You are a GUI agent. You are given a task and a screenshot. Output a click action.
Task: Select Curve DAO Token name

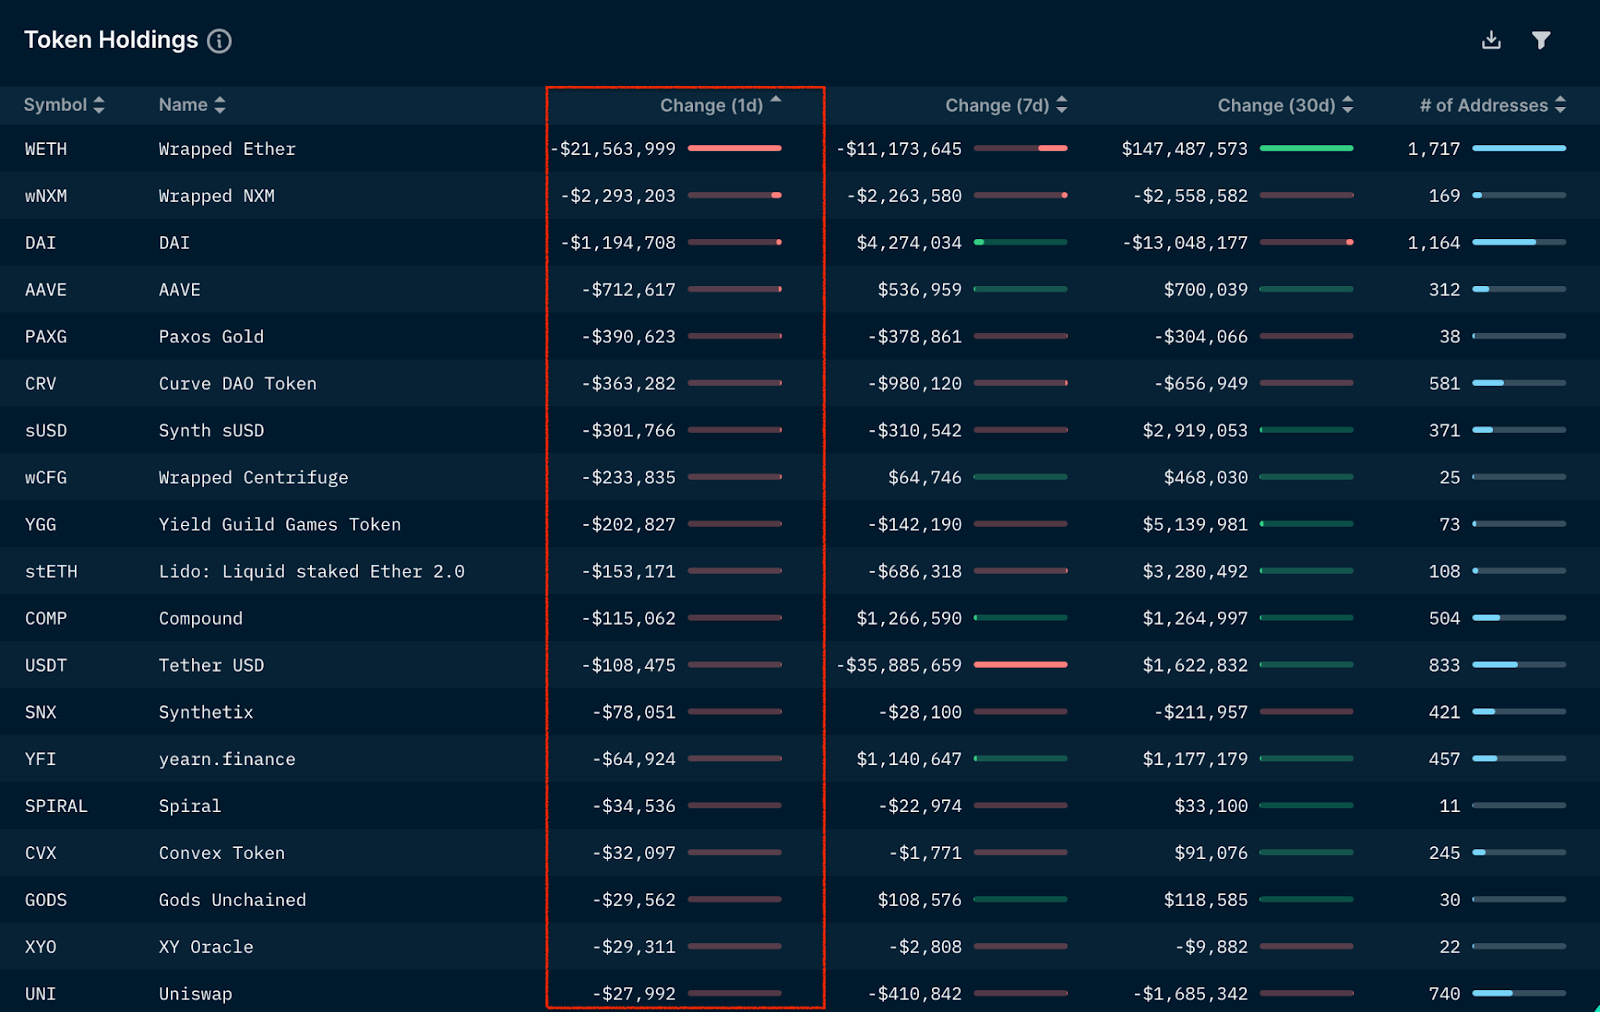[x=237, y=384]
